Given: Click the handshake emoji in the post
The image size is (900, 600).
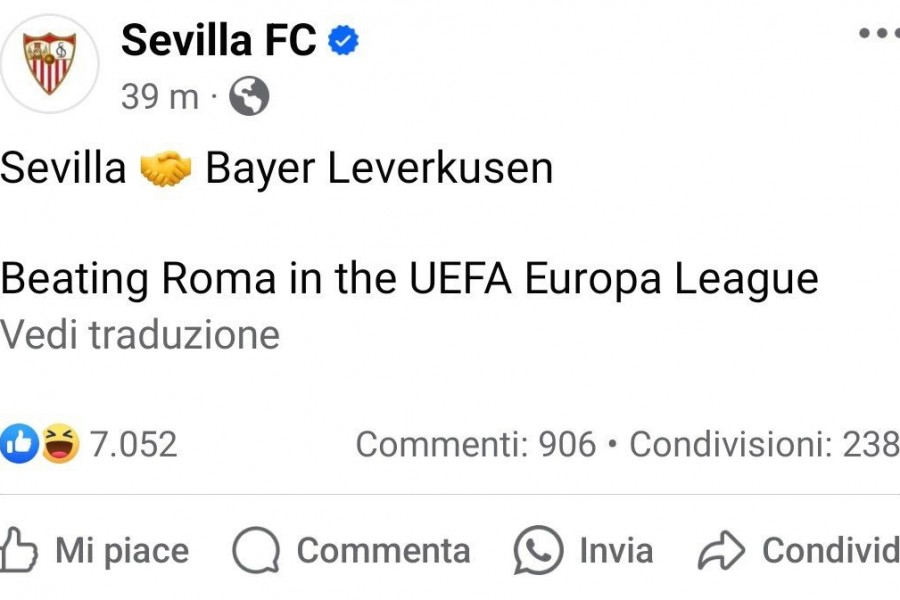Looking at the screenshot, I should (165, 168).
